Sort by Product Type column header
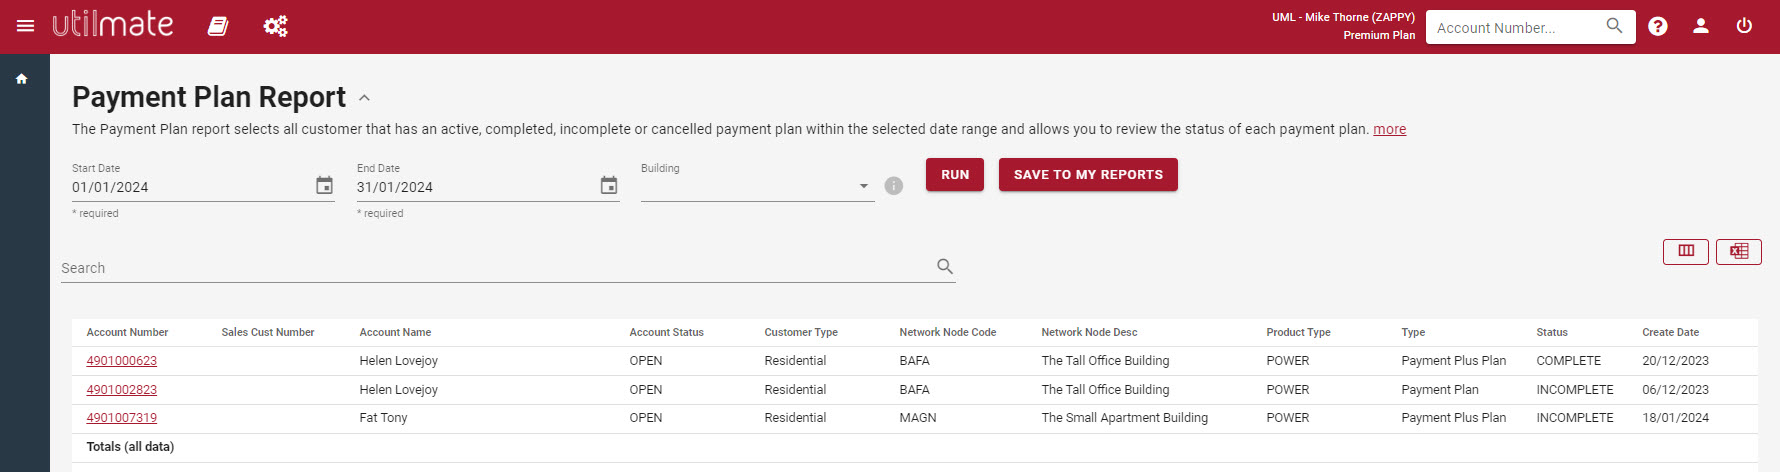 coord(1298,332)
